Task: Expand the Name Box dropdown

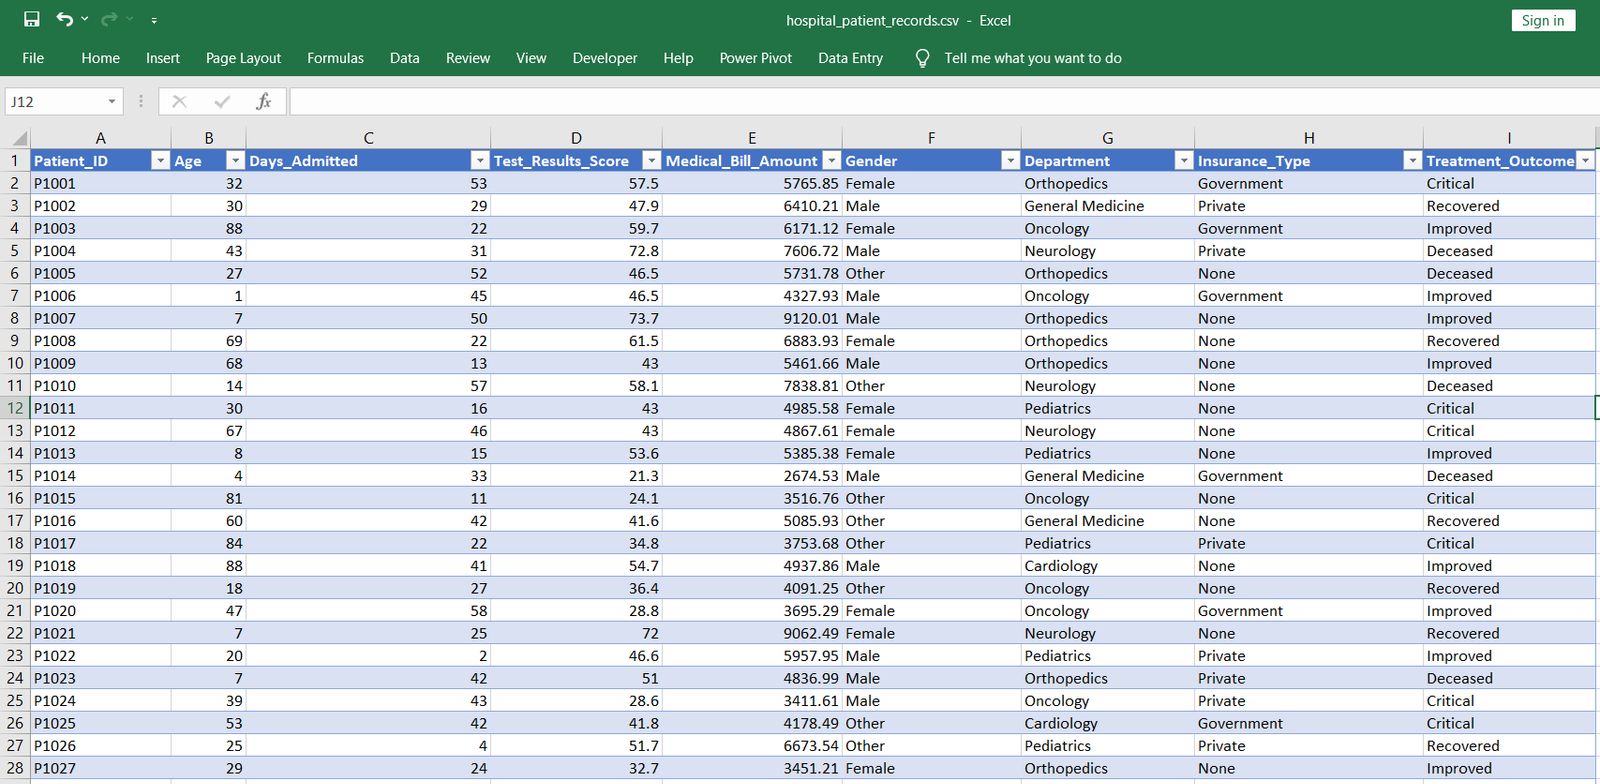Action: click(112, 101)
